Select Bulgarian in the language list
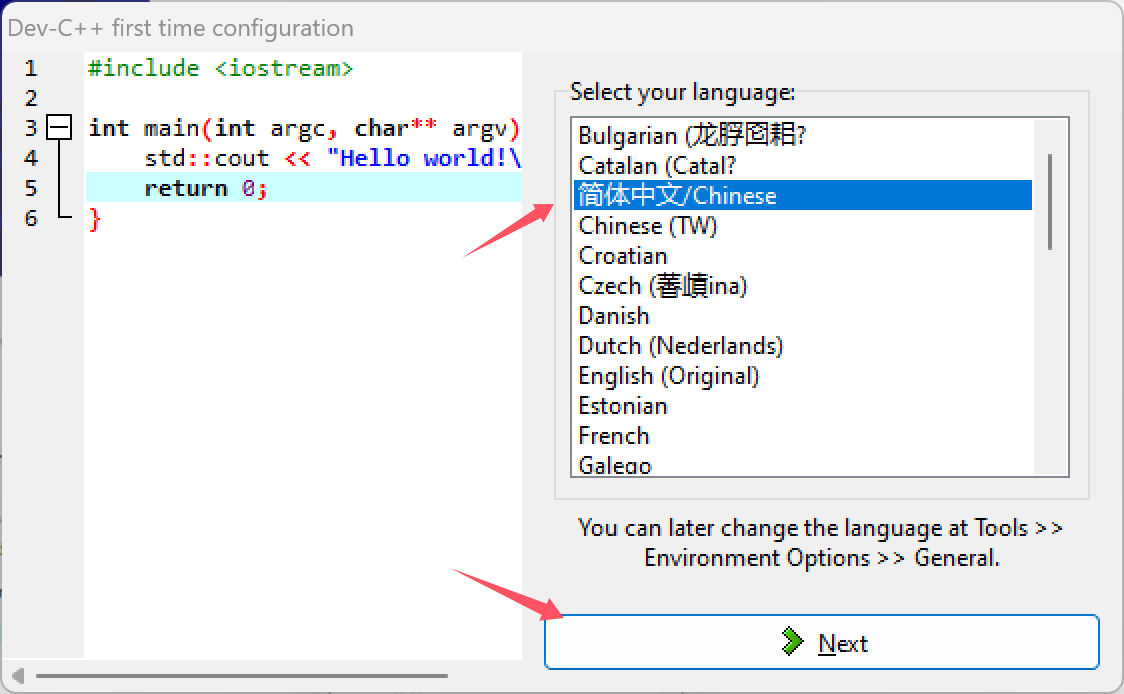The image size is (1124, 694). tap(803, 136)
